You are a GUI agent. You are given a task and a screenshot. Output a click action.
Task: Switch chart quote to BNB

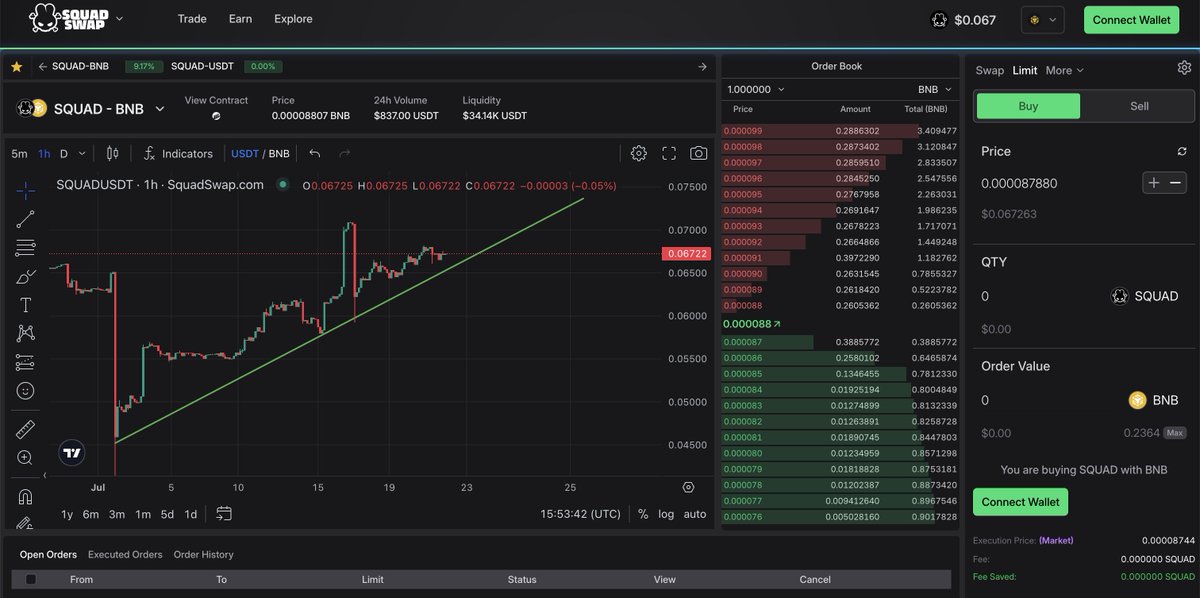point(279,153)
